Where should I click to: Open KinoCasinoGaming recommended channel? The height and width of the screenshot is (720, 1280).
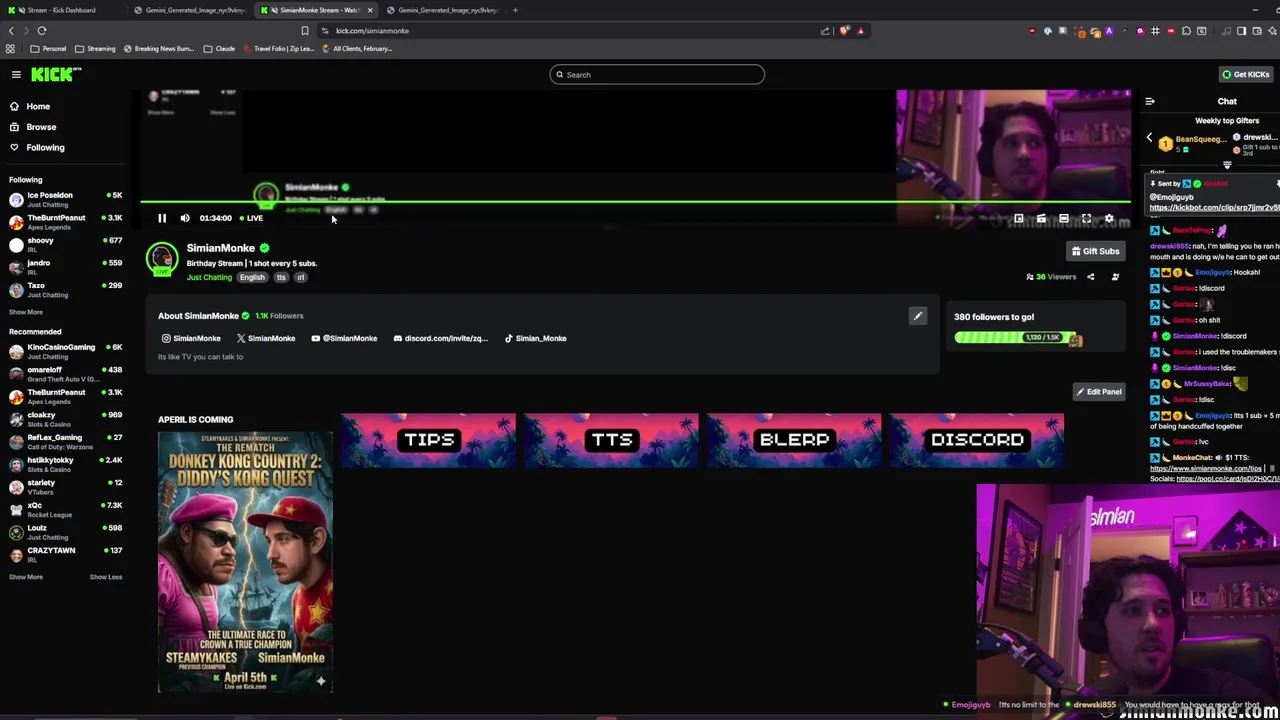pos(65,351)
